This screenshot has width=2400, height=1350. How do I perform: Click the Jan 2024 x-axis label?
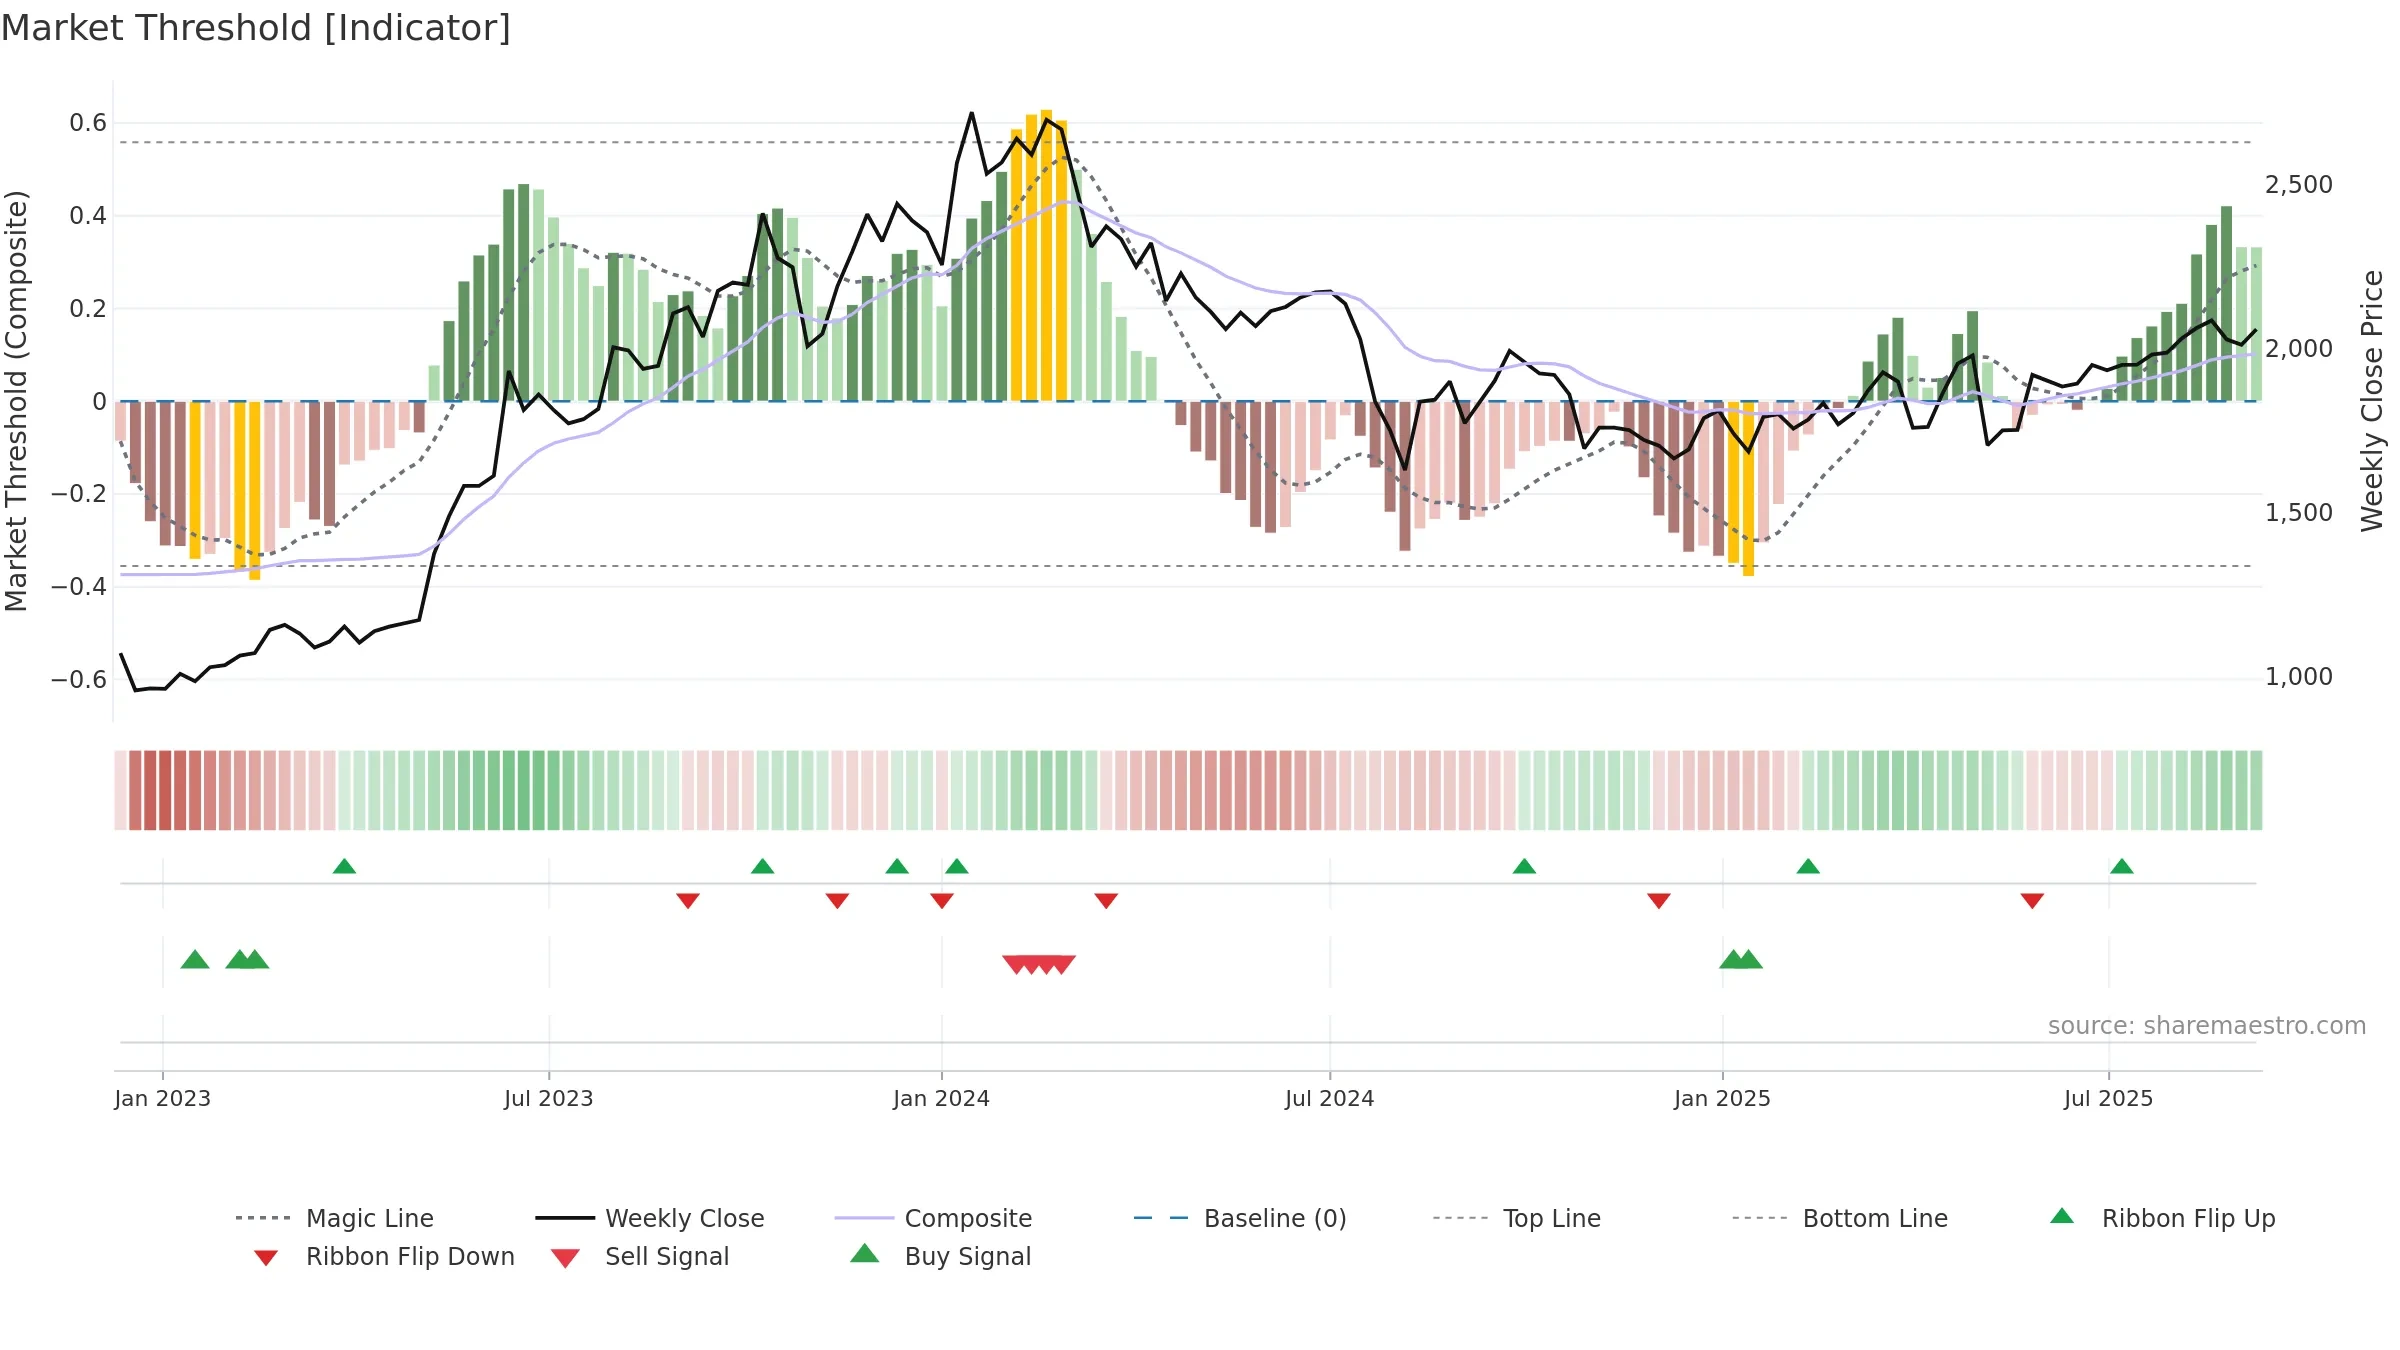[942, 1099]
